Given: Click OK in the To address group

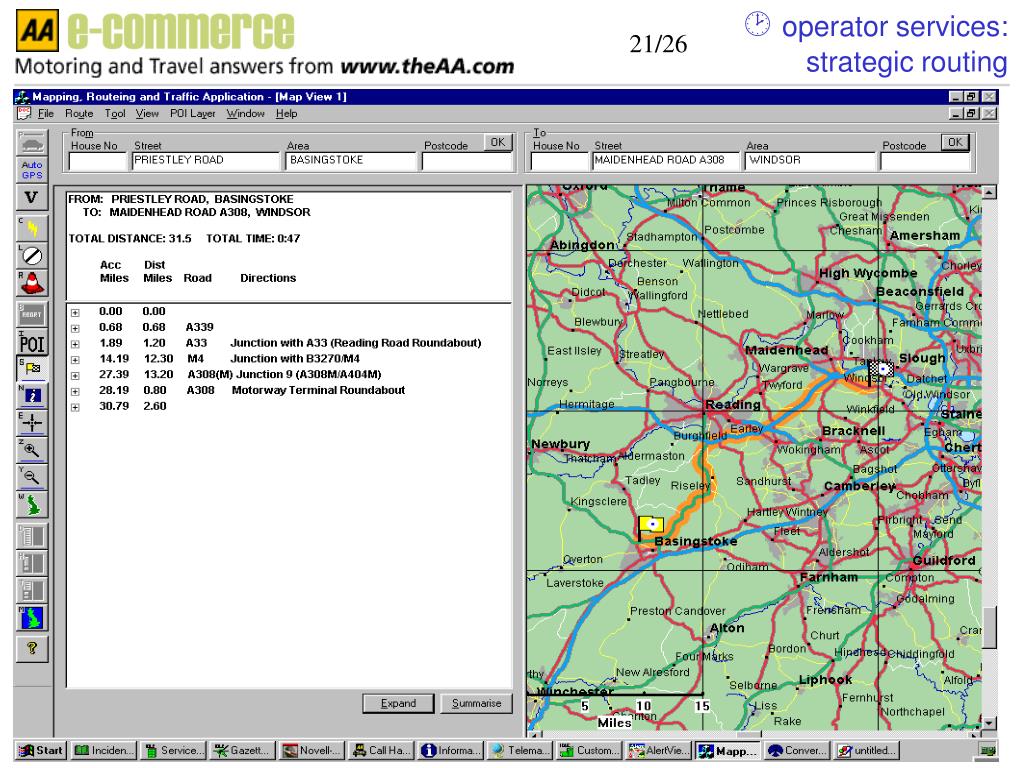Looking at the screenshot, I should click(x=955, y=142).
